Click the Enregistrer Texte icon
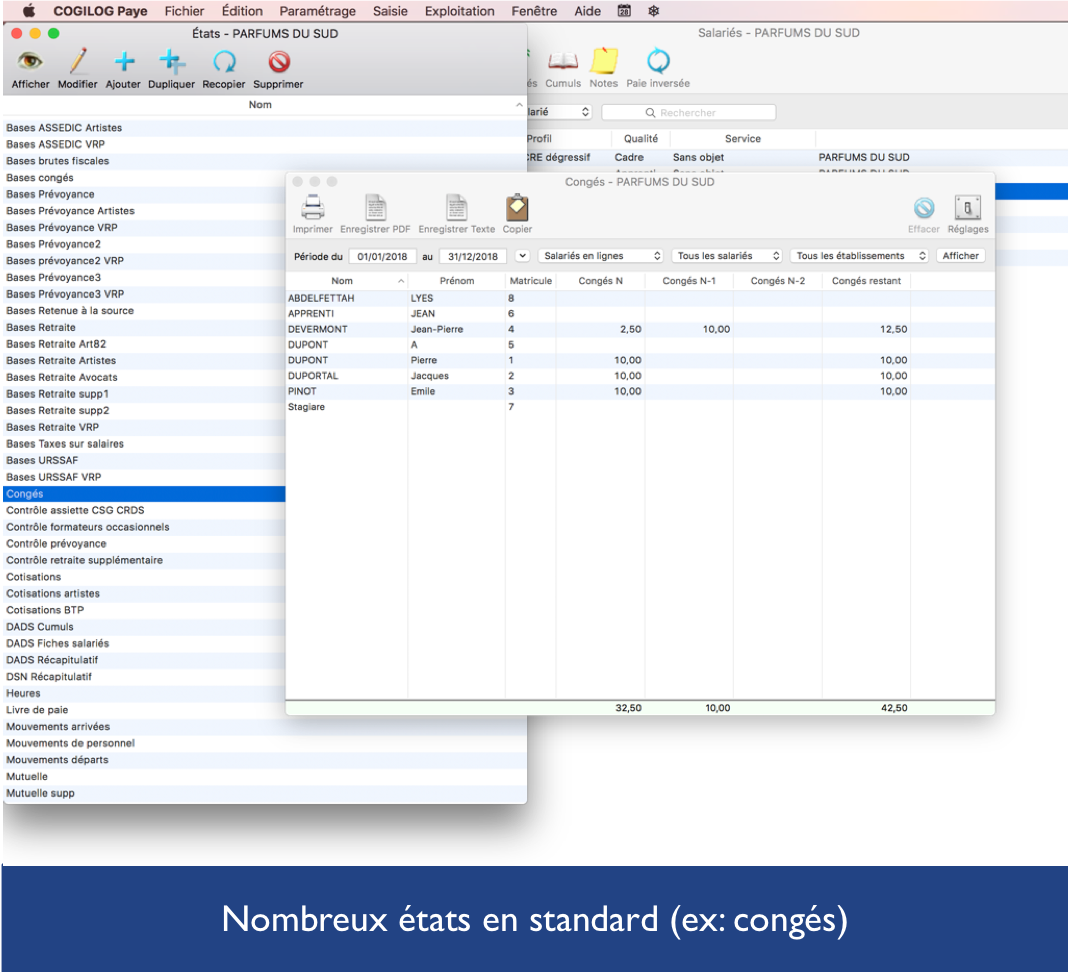This screenshot has width=1068, height=972. click(456, 207)
